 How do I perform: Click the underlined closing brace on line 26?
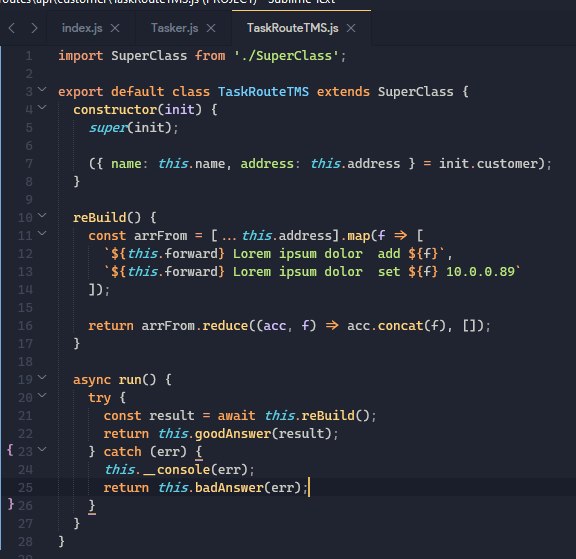point(92,506)
